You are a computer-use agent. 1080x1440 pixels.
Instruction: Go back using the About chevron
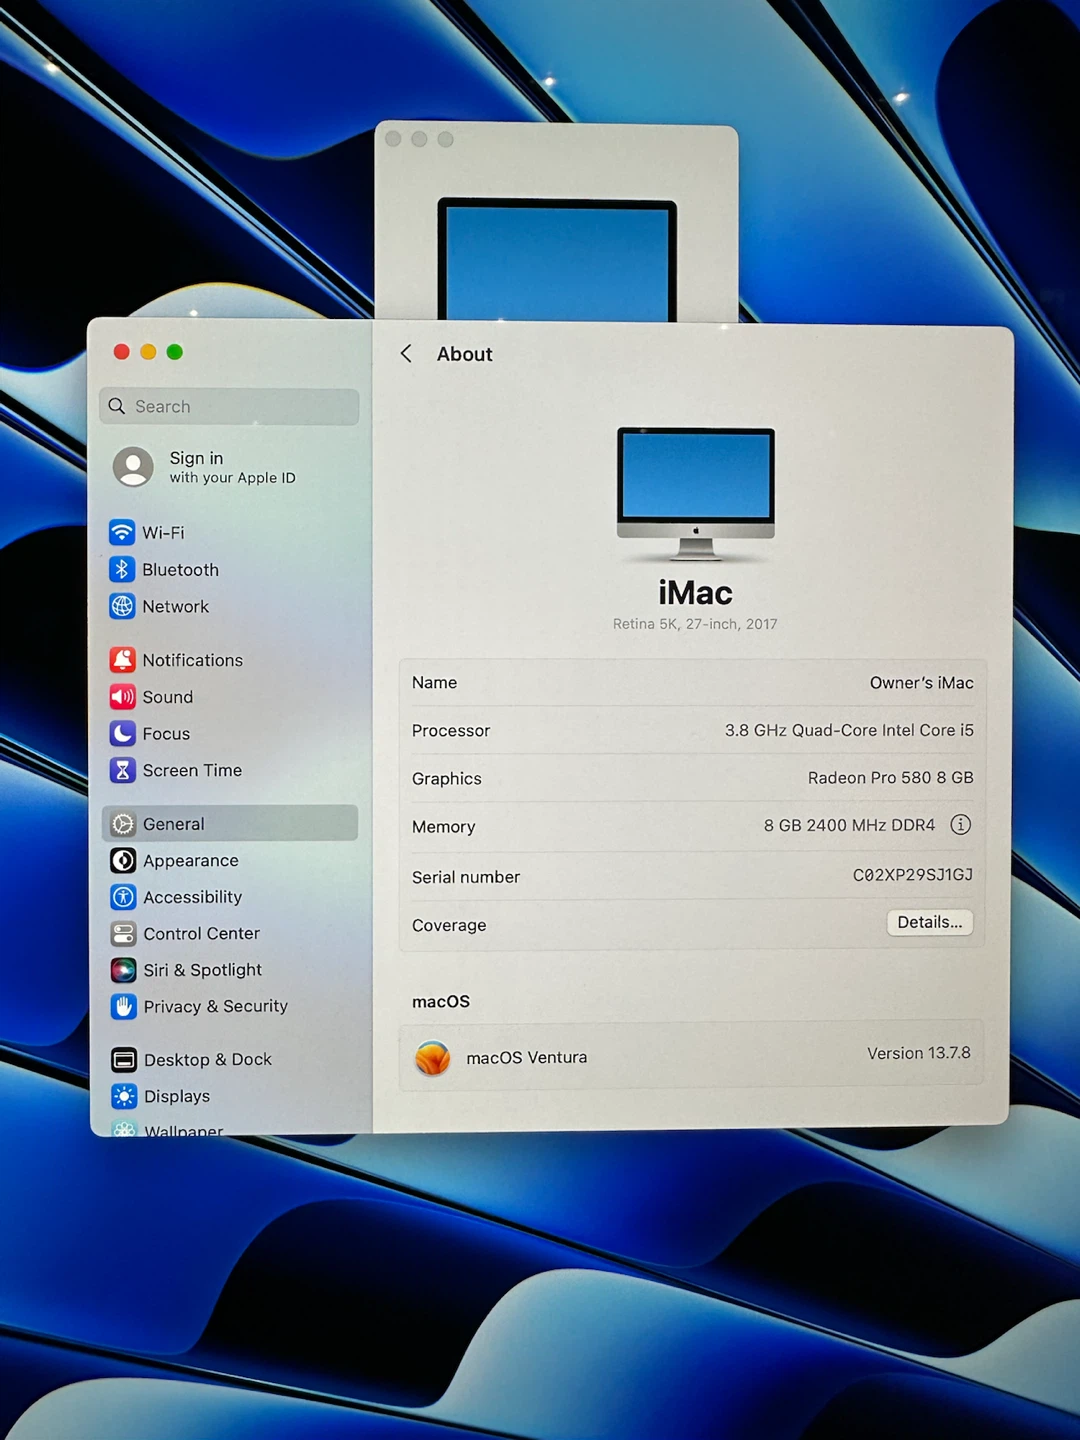click(406, 353)
